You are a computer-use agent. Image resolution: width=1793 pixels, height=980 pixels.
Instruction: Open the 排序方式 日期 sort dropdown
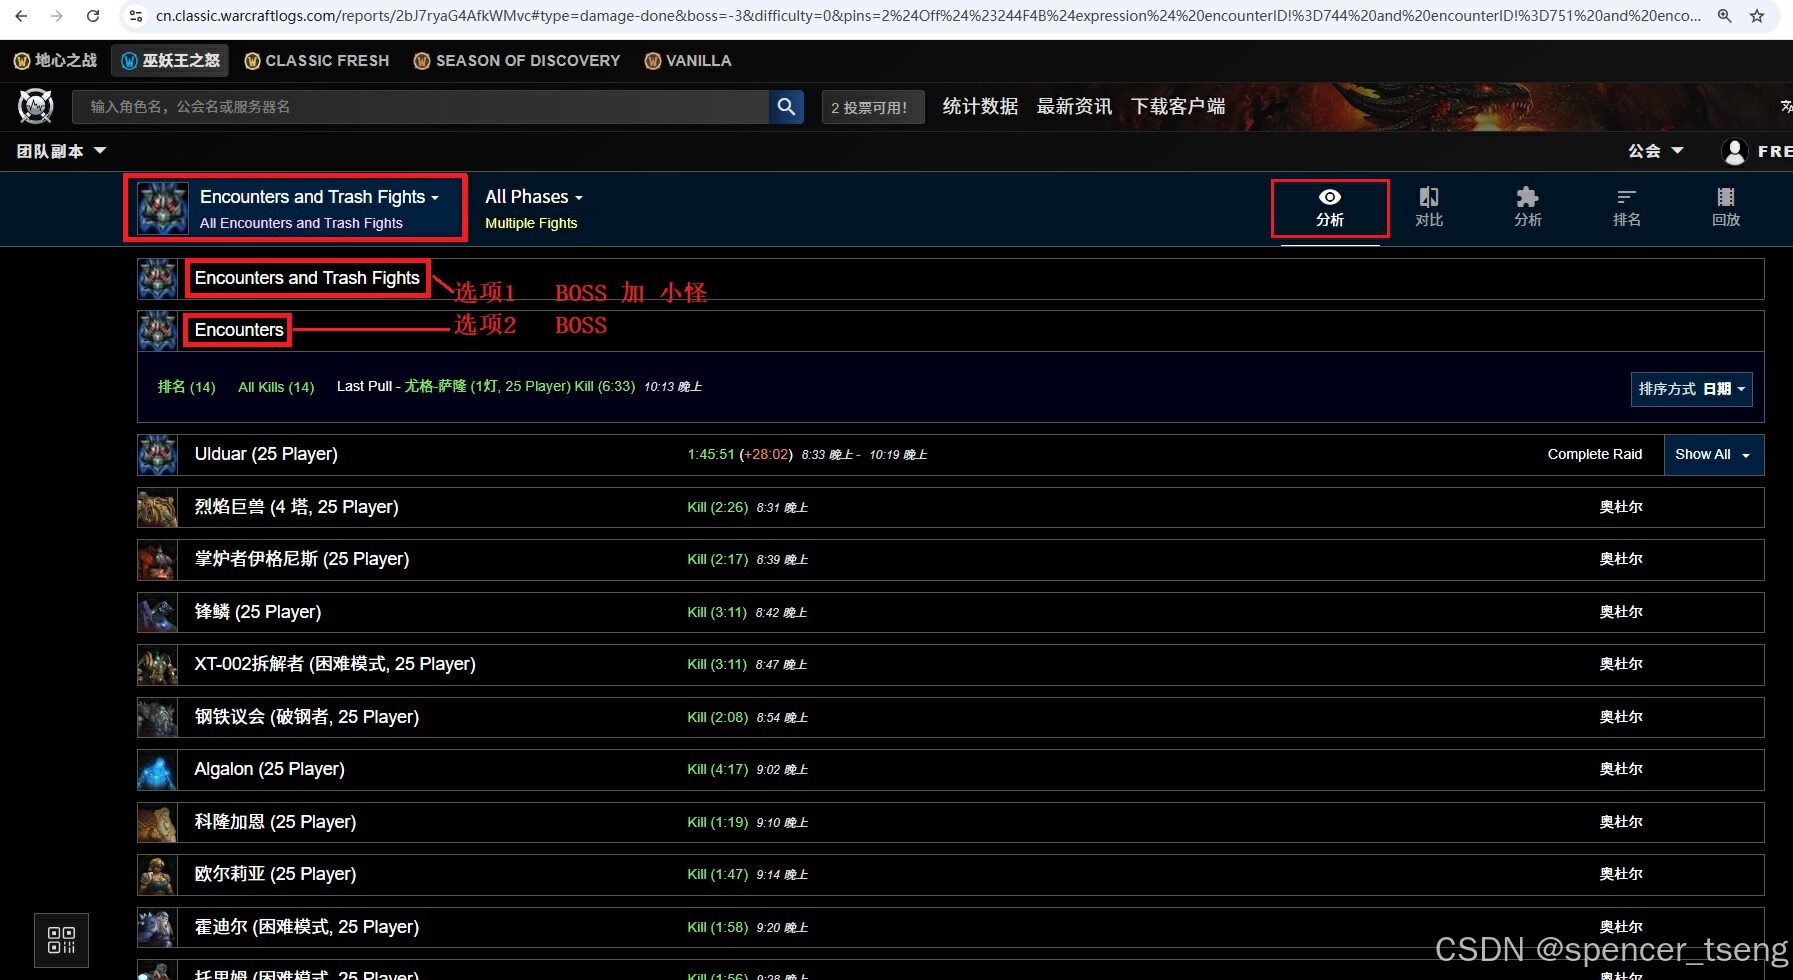click(1692, 389)
